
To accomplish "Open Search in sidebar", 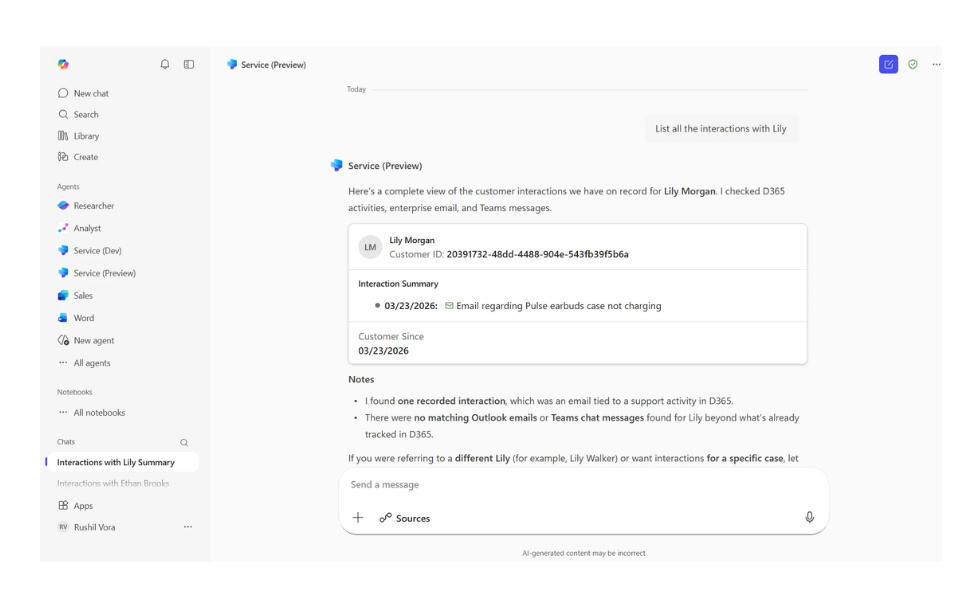I will 78,114.
